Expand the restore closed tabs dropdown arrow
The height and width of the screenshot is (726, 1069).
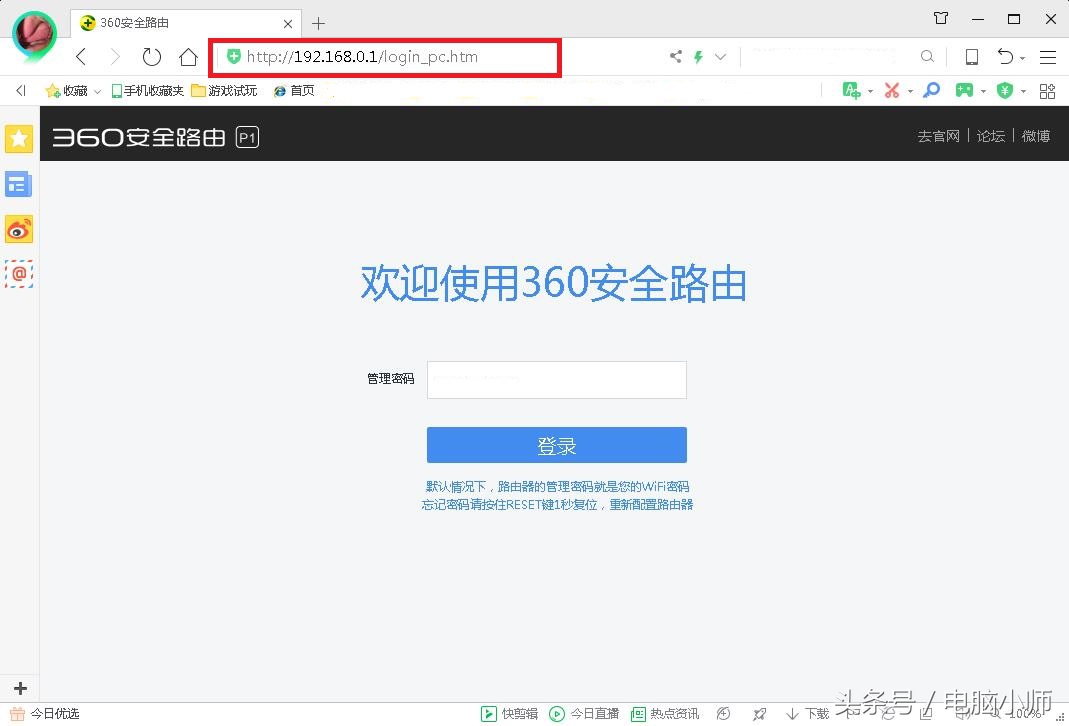click(1023, 57)
